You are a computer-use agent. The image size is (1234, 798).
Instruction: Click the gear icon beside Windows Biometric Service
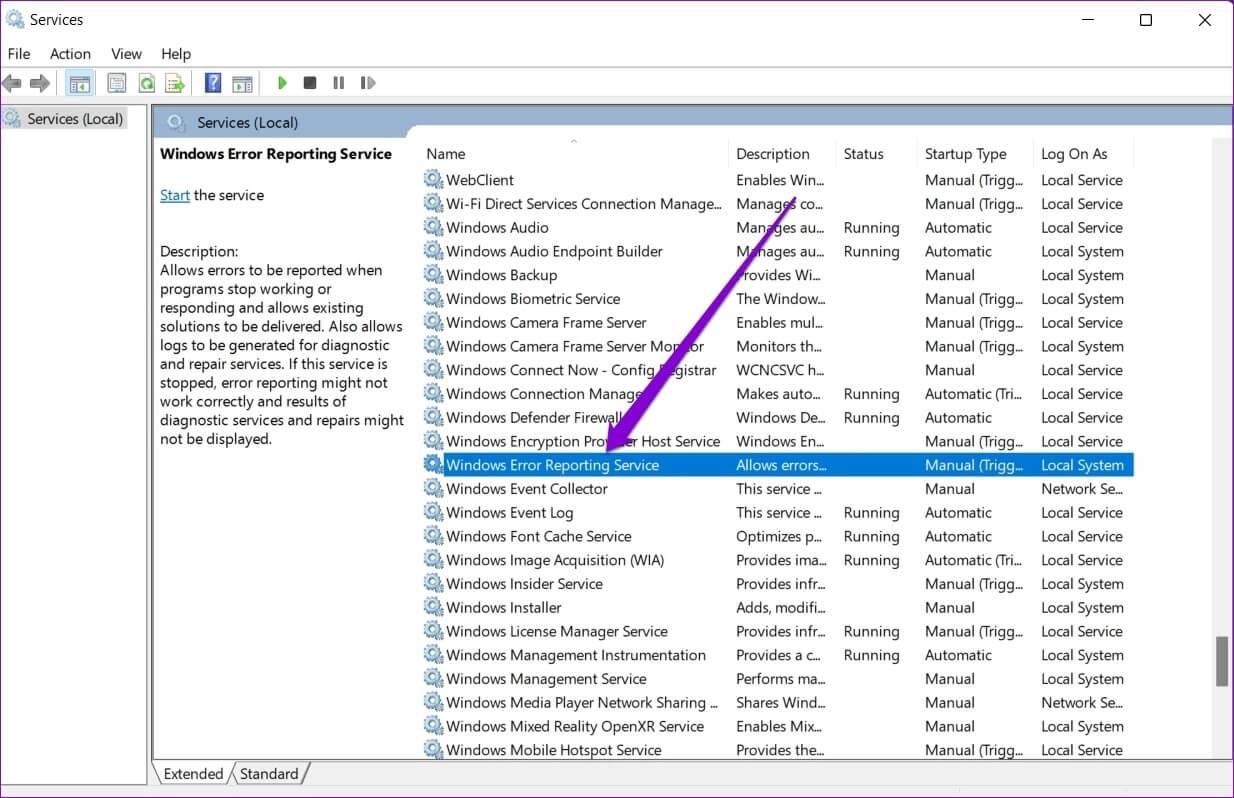point(433,299)
